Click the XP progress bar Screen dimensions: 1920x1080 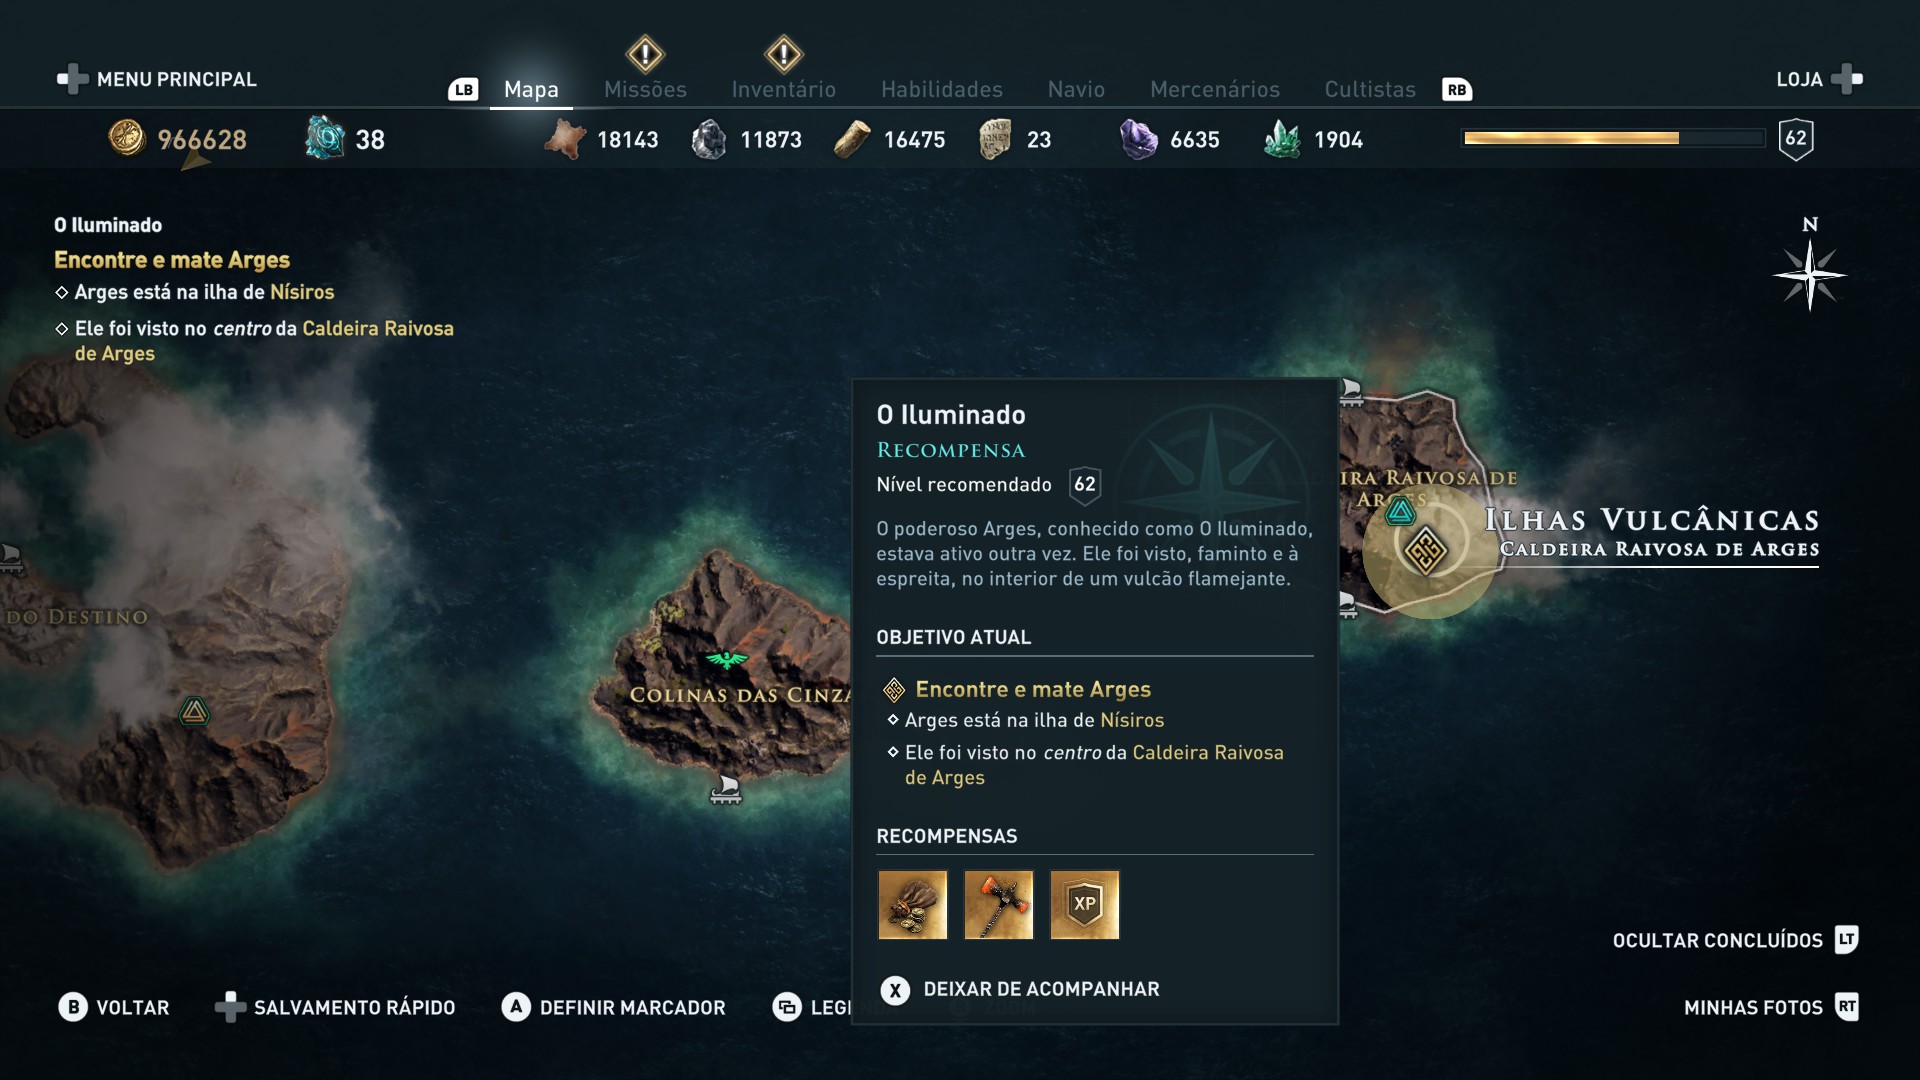tap(1614, 138)
